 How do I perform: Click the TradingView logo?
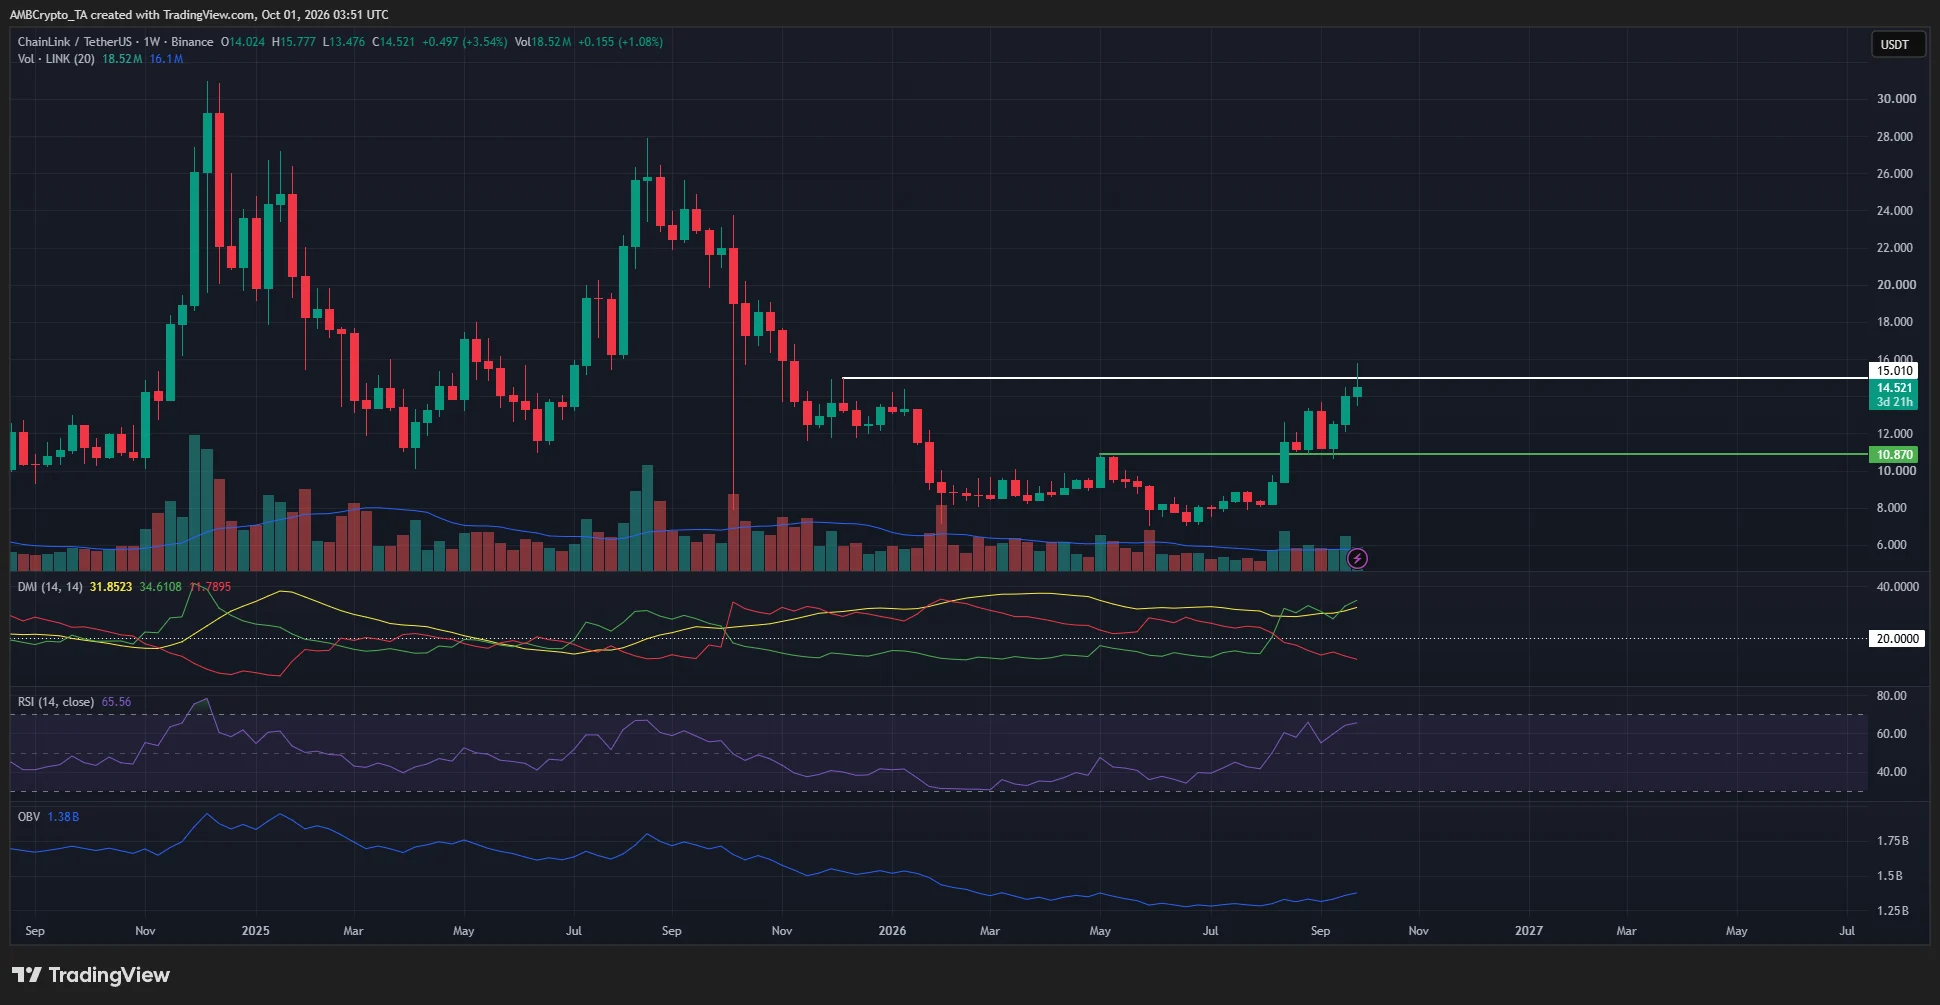pos(91,975)
